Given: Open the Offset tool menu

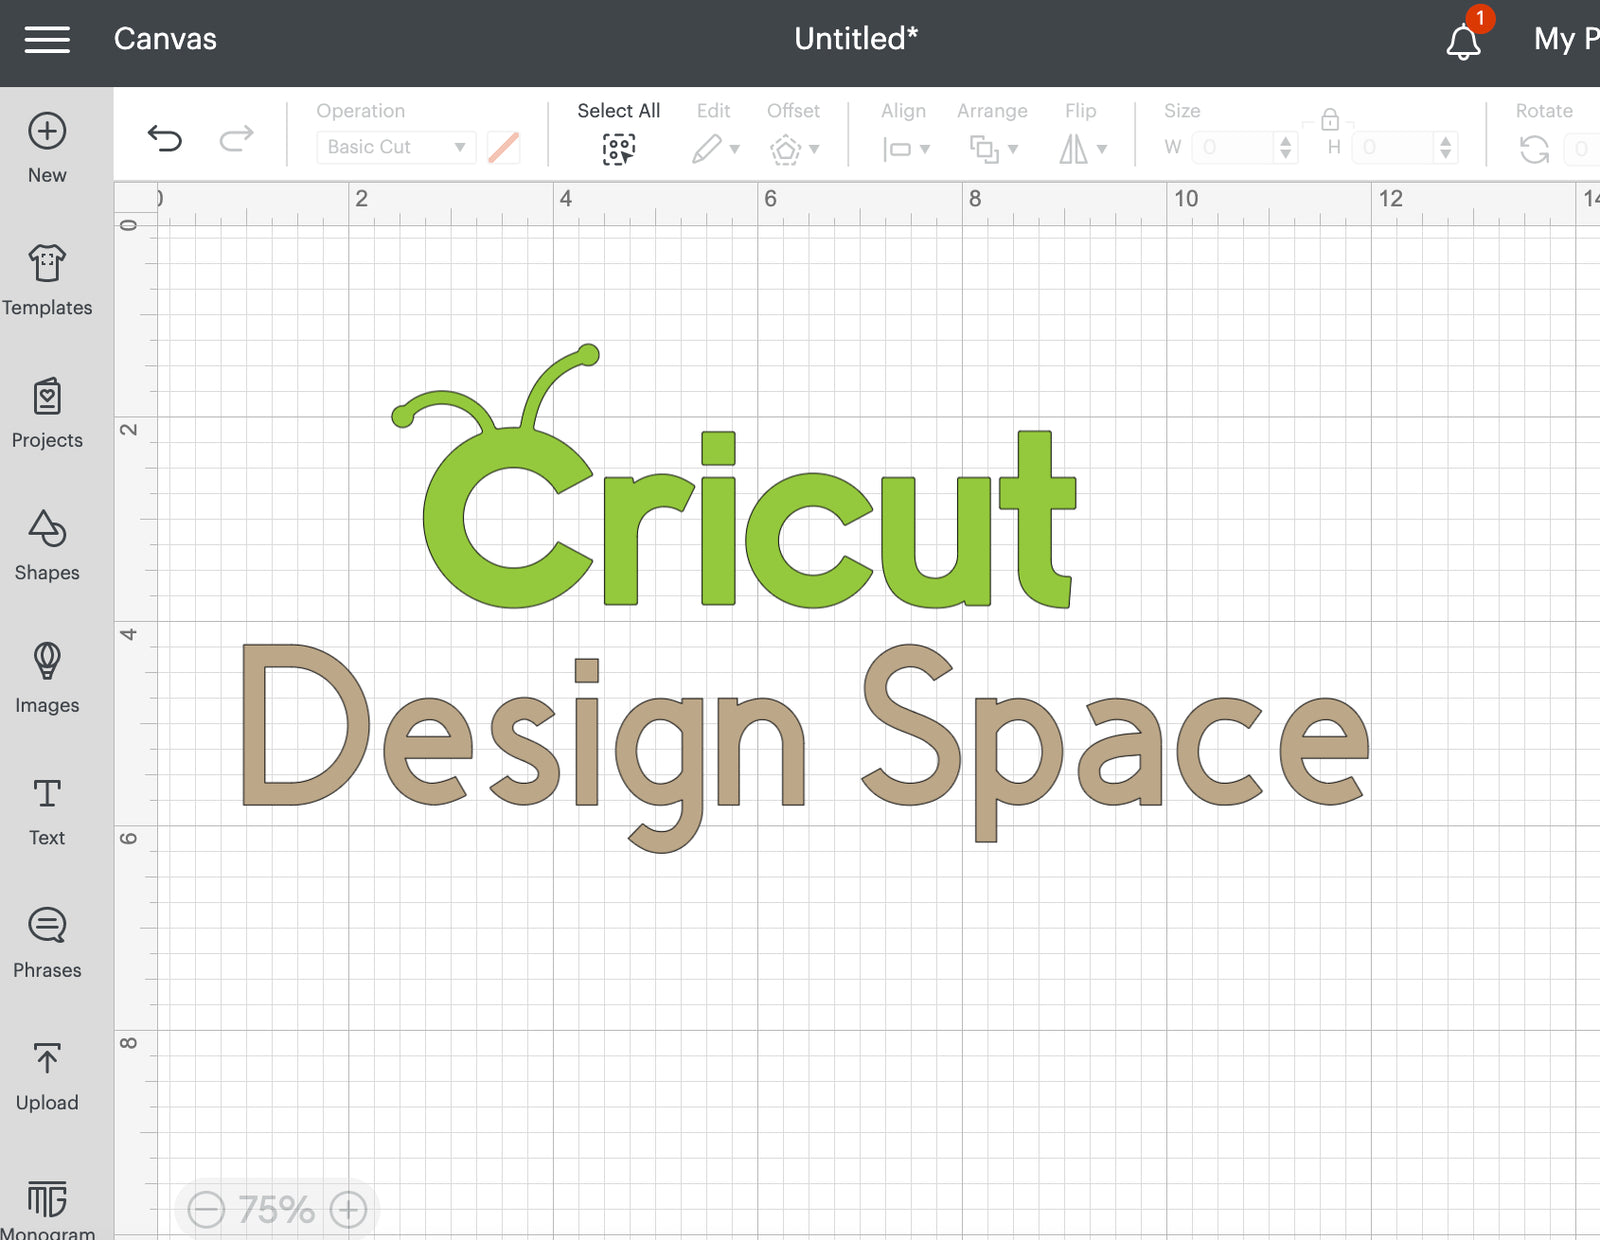Looking at the screenshot, I should coord(794,149).
